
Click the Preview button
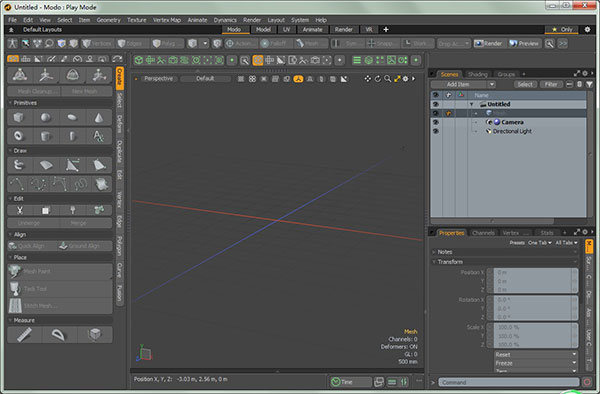[524, 44]
